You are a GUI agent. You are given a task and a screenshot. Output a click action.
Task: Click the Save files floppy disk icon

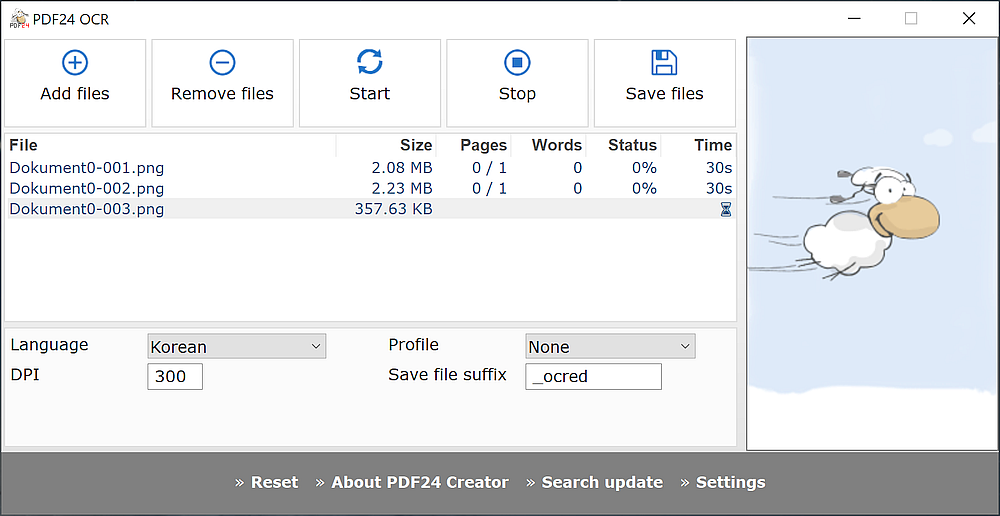click(x=665, y=63)
